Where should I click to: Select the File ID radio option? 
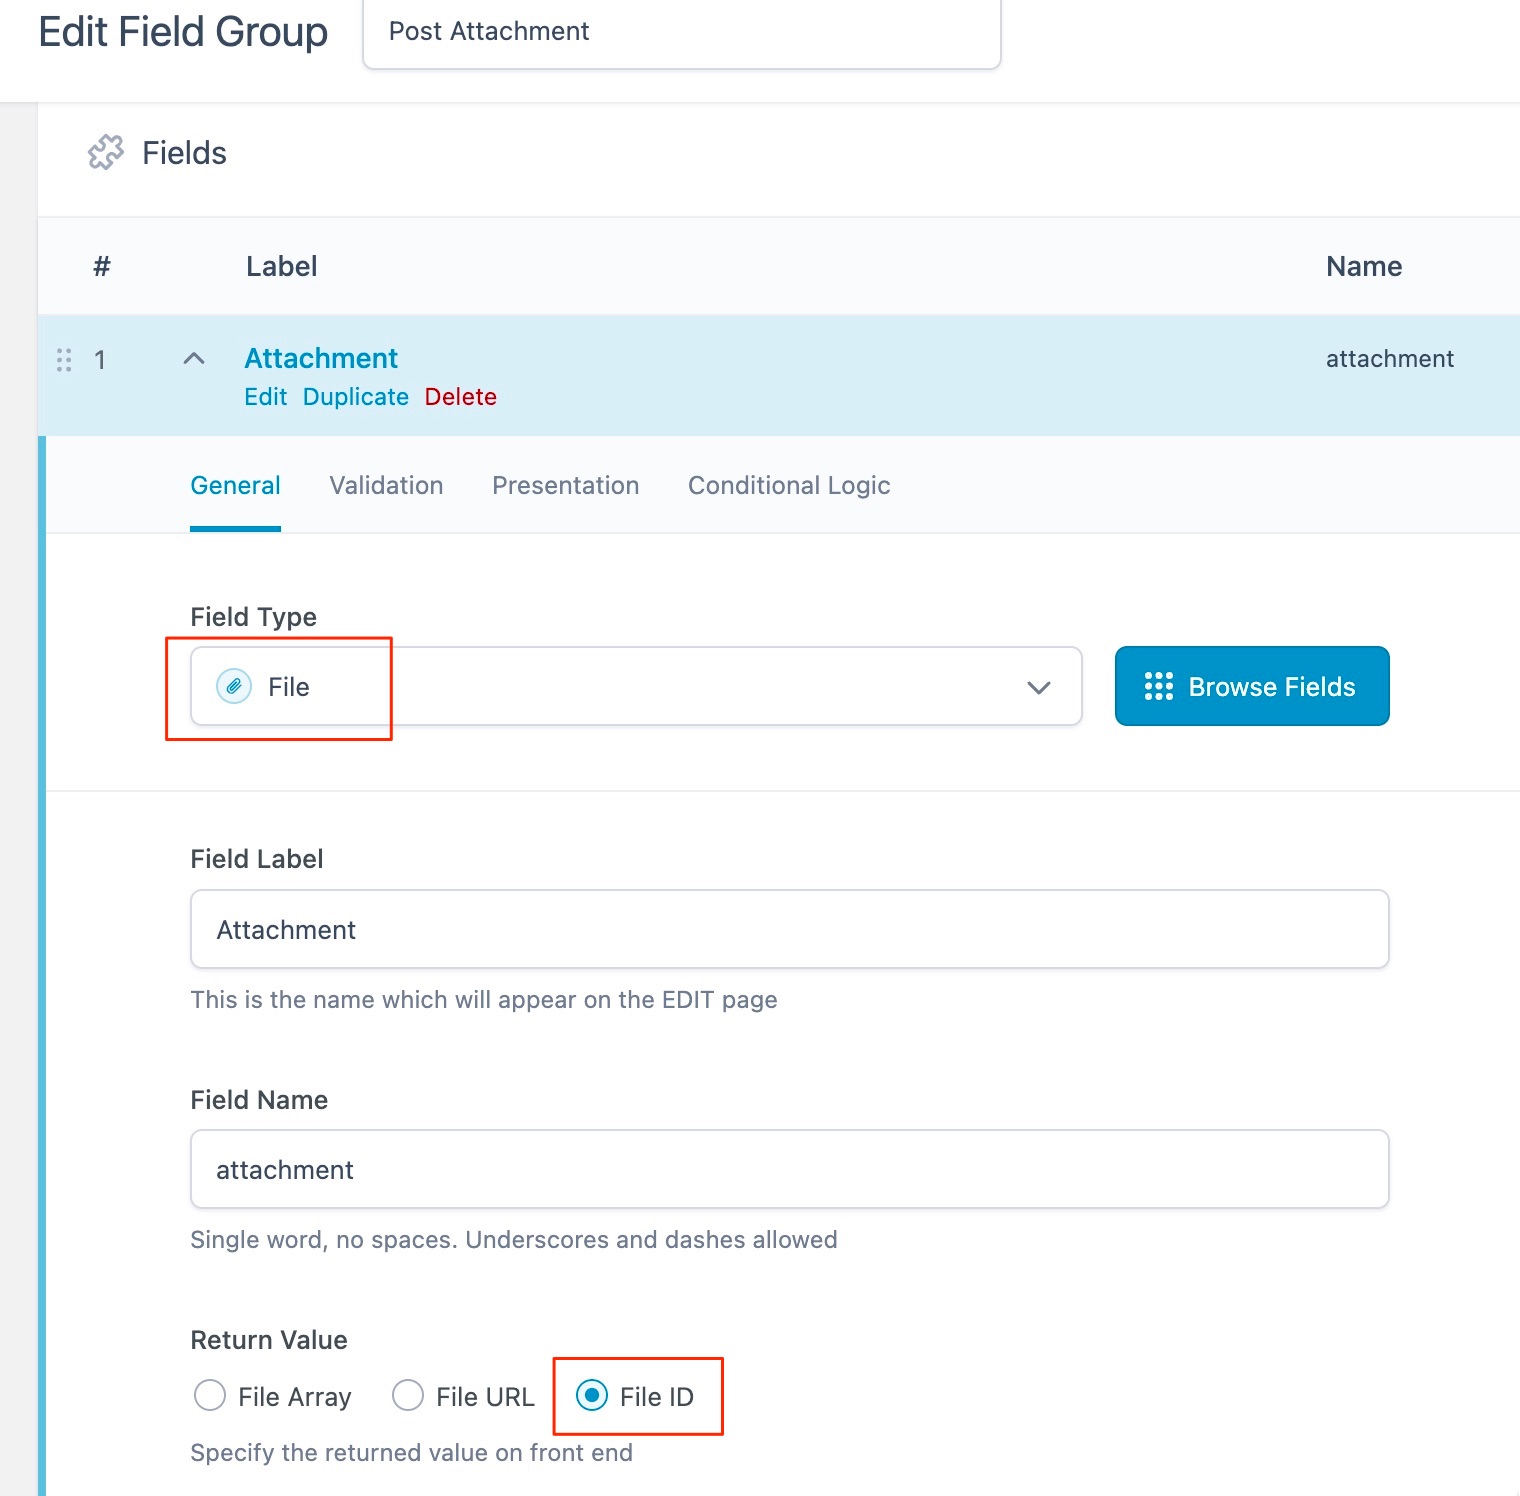pos(592,1395)
